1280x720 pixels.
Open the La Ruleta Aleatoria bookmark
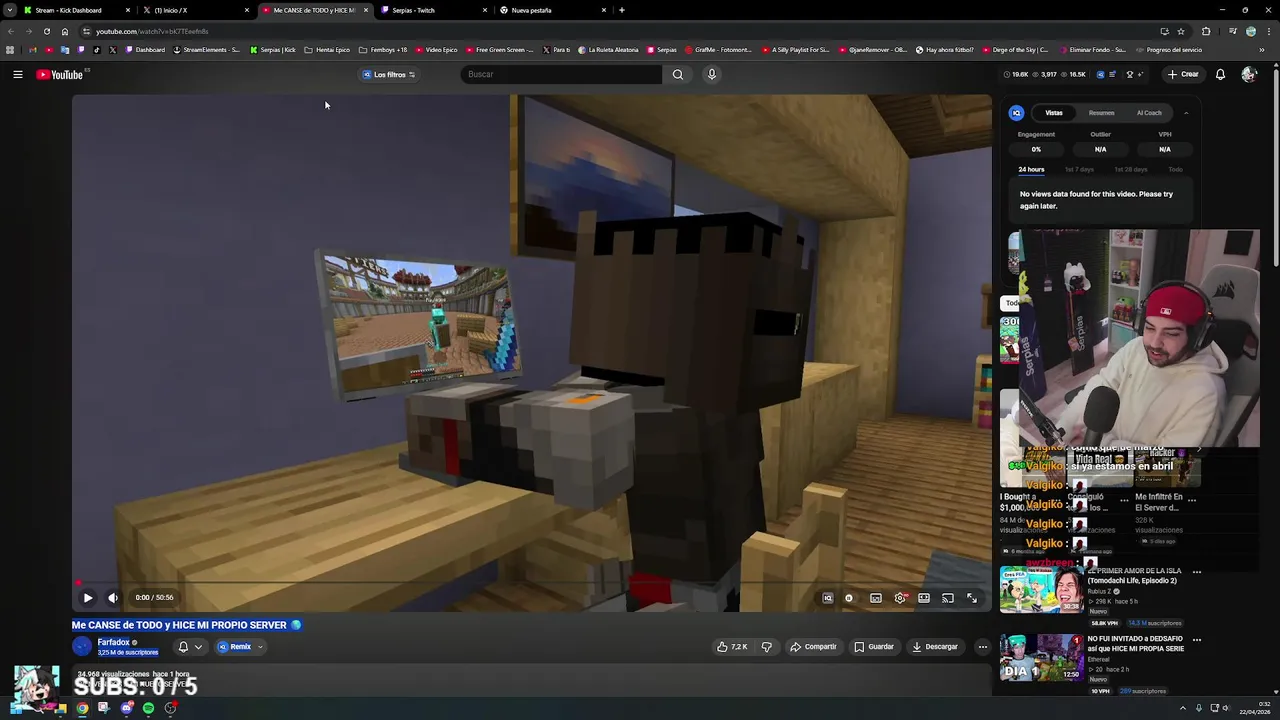[608, 50]
